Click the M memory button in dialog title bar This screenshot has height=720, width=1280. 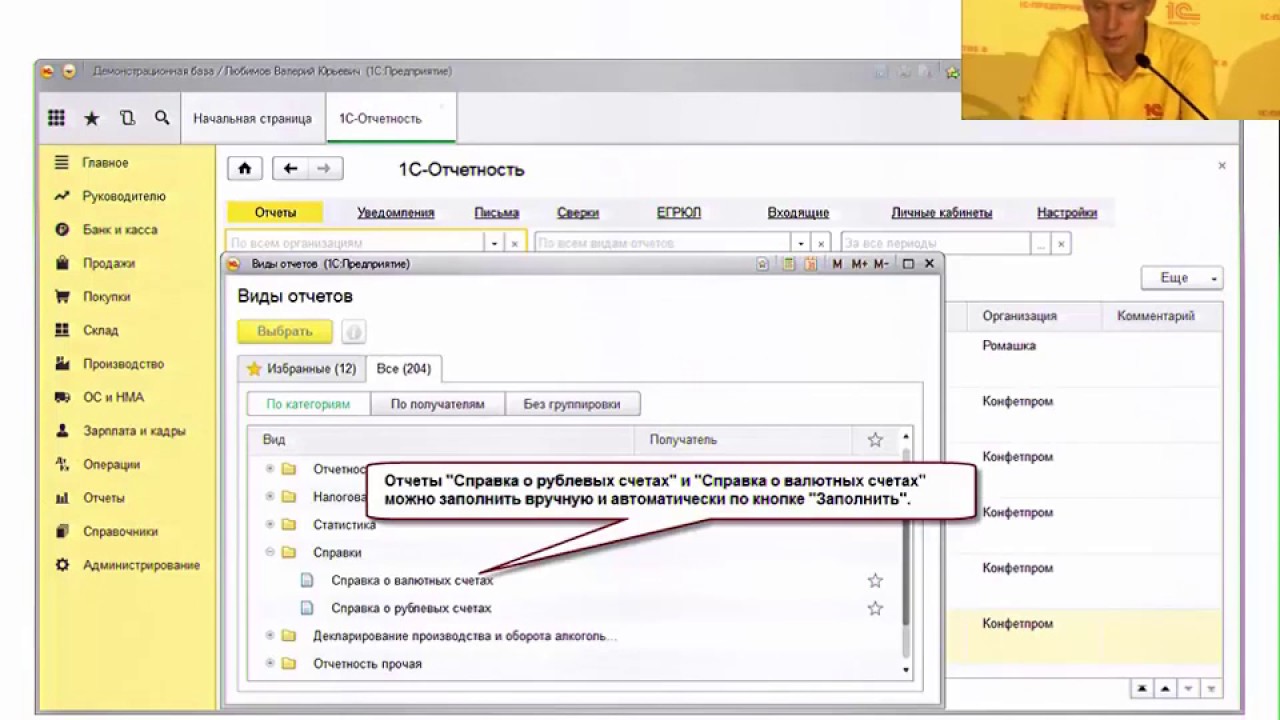point(837,264)
